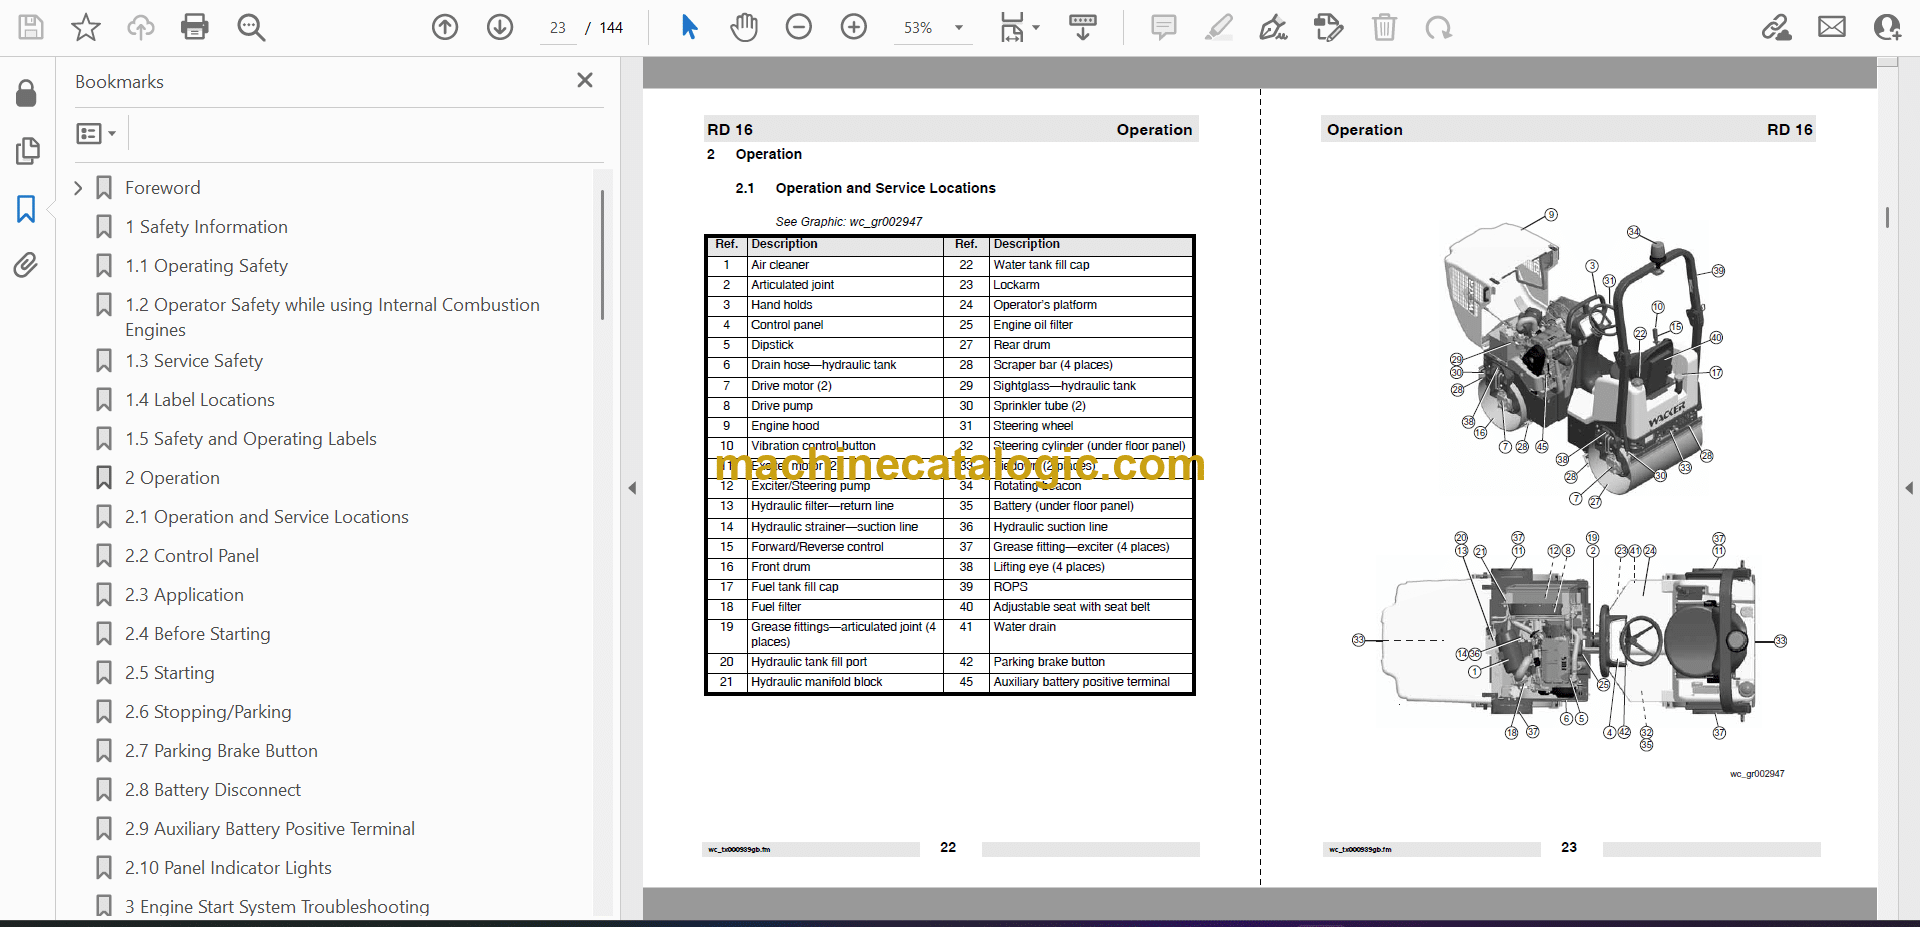Image resolution: width=1920 pixels, height=927 pixels.
Task: Toggle the Bookmarks panel sidebar icon
Action: (x=27, y=209)
